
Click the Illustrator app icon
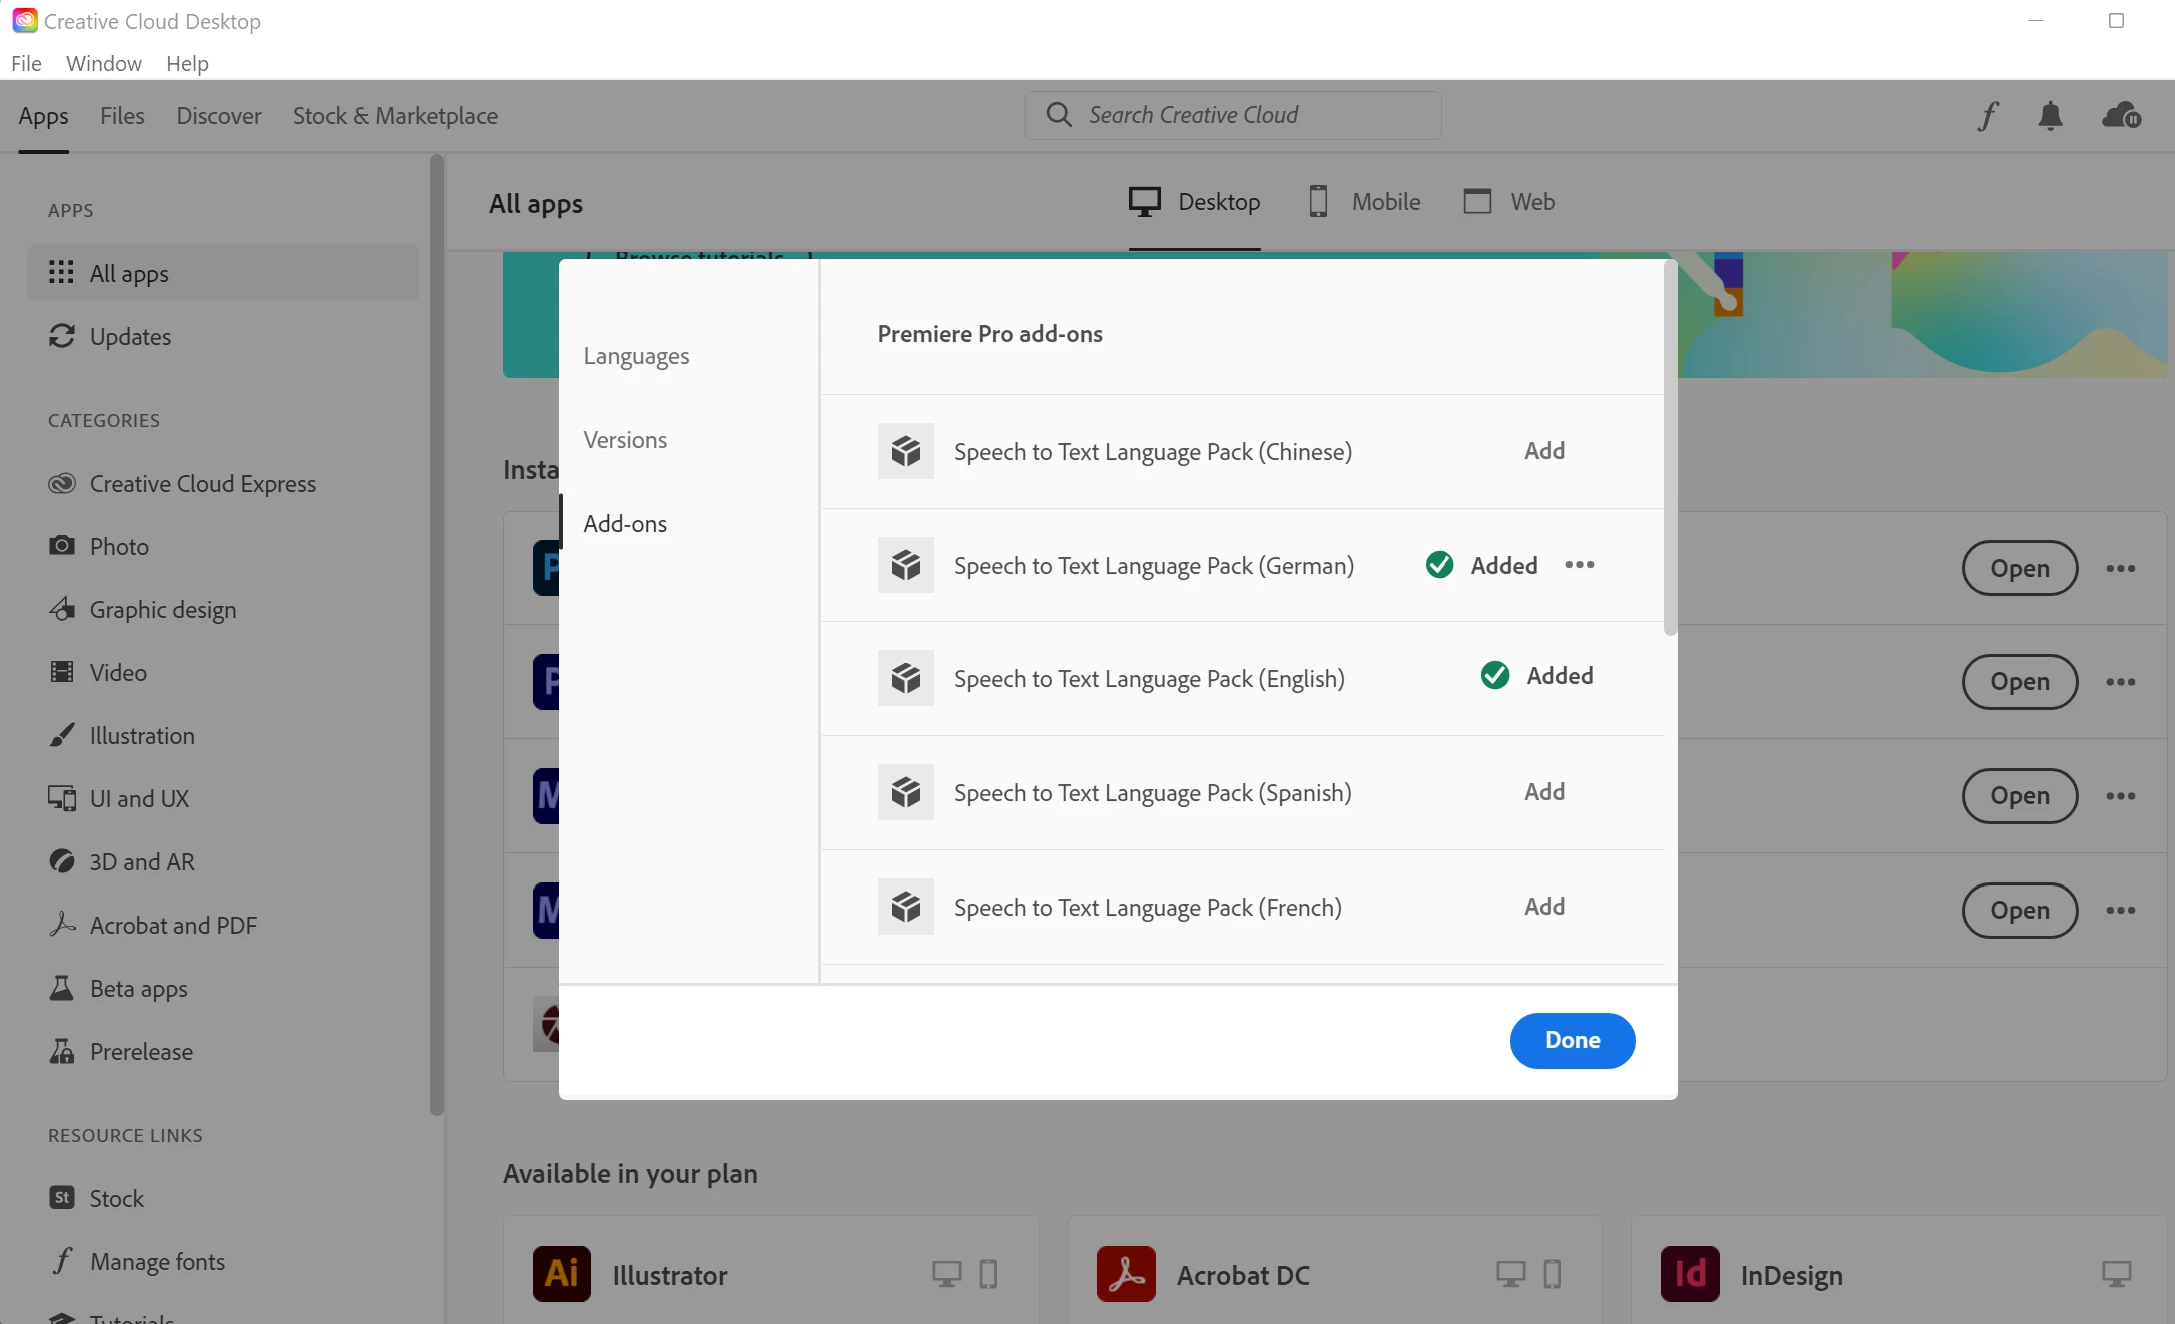pos(561,1274)
